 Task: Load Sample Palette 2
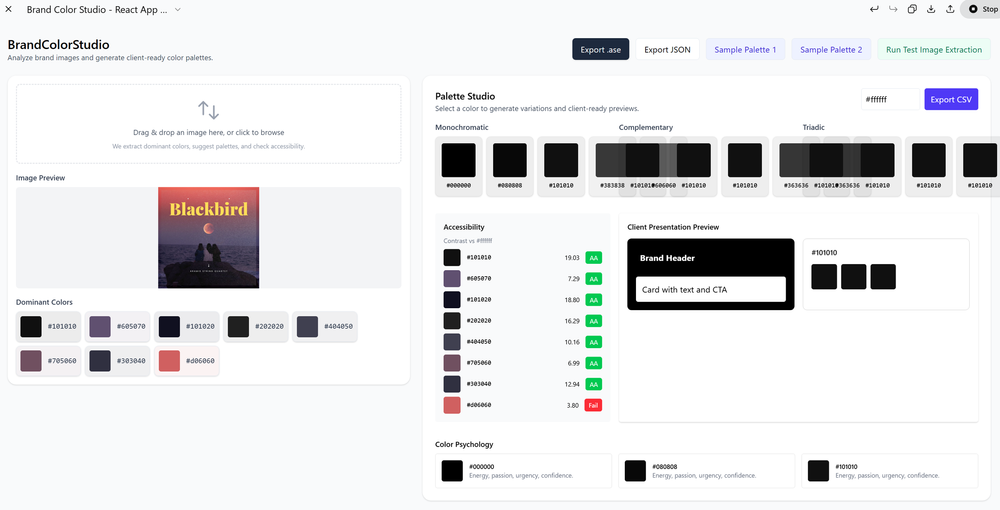(831, 50)
